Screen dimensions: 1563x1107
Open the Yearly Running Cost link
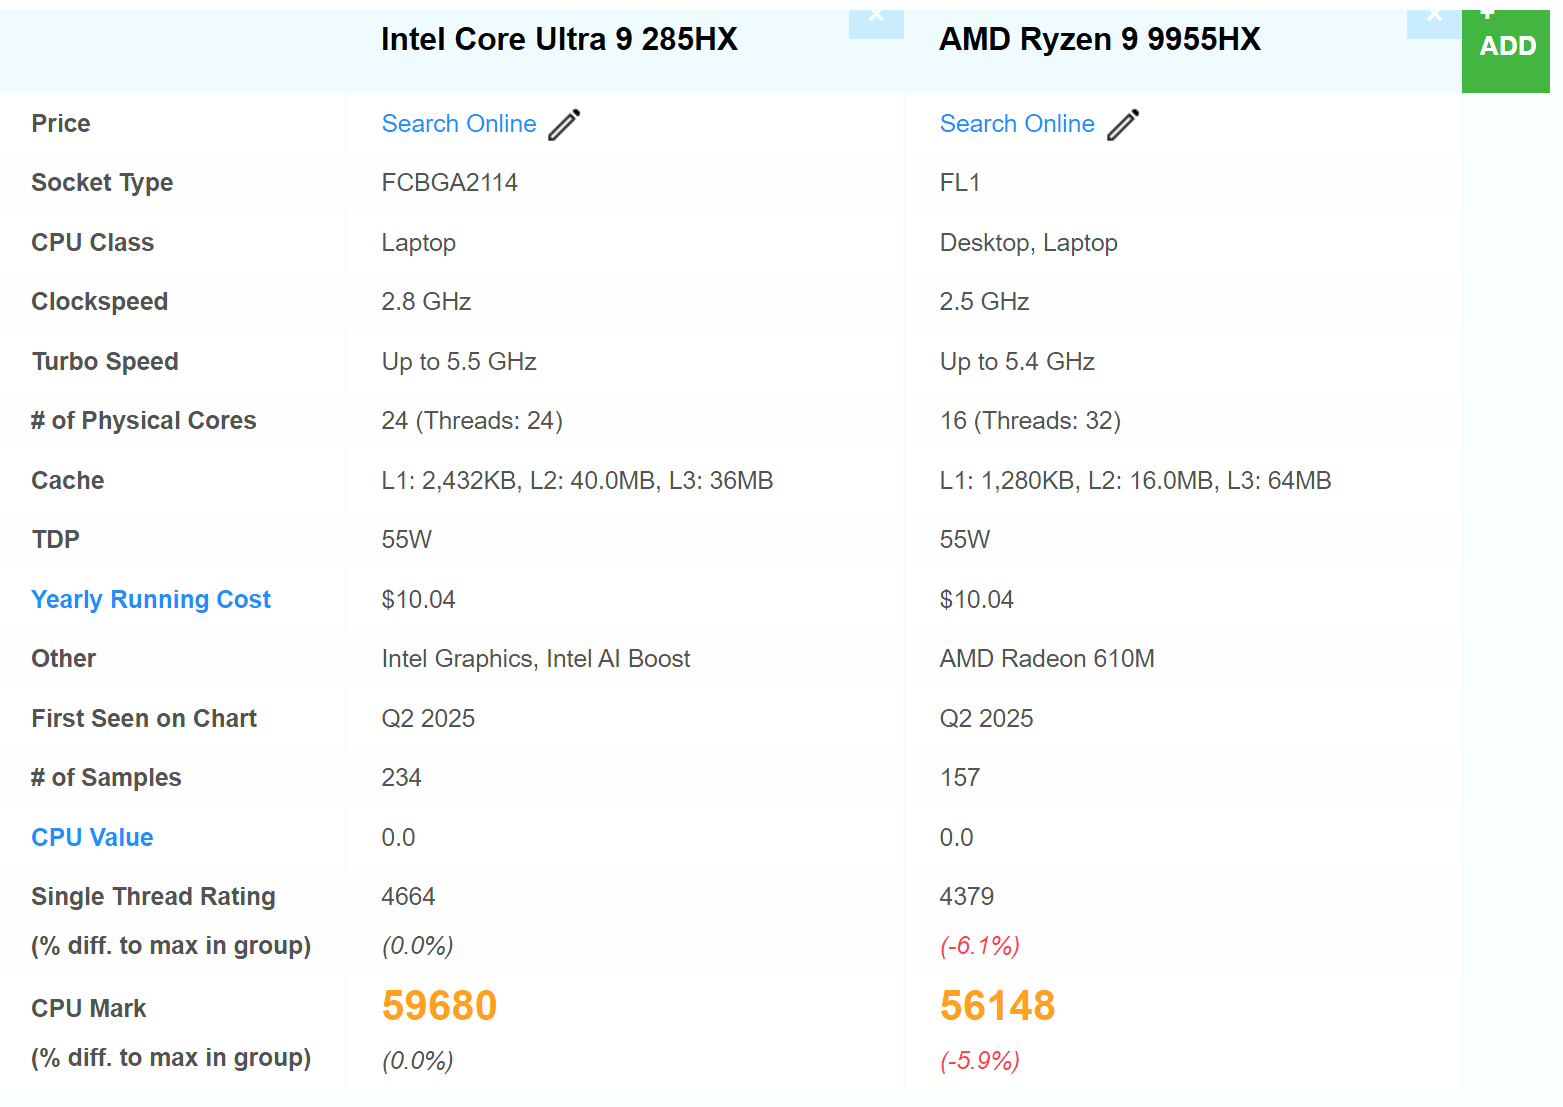pos(151,600)
